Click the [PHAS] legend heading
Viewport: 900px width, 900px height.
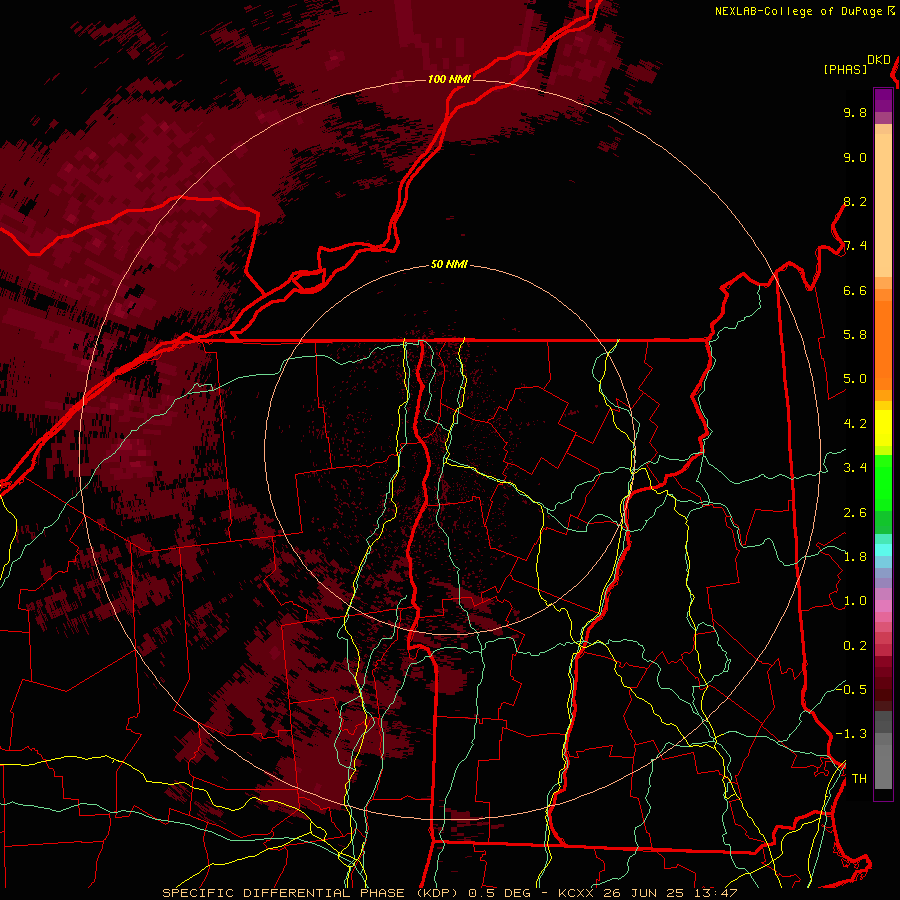[845, 69]
